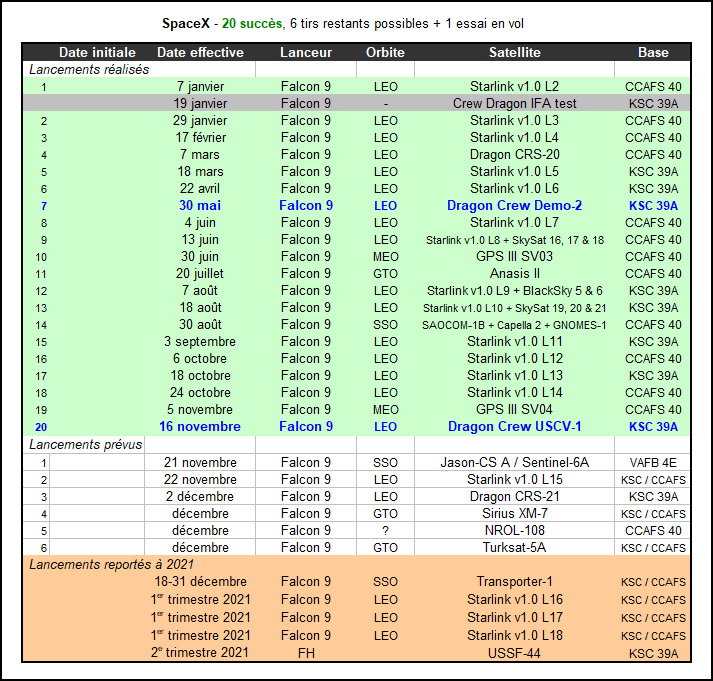Click 'Dragon Crew USCV-1' blue cell

coord(514,426)
